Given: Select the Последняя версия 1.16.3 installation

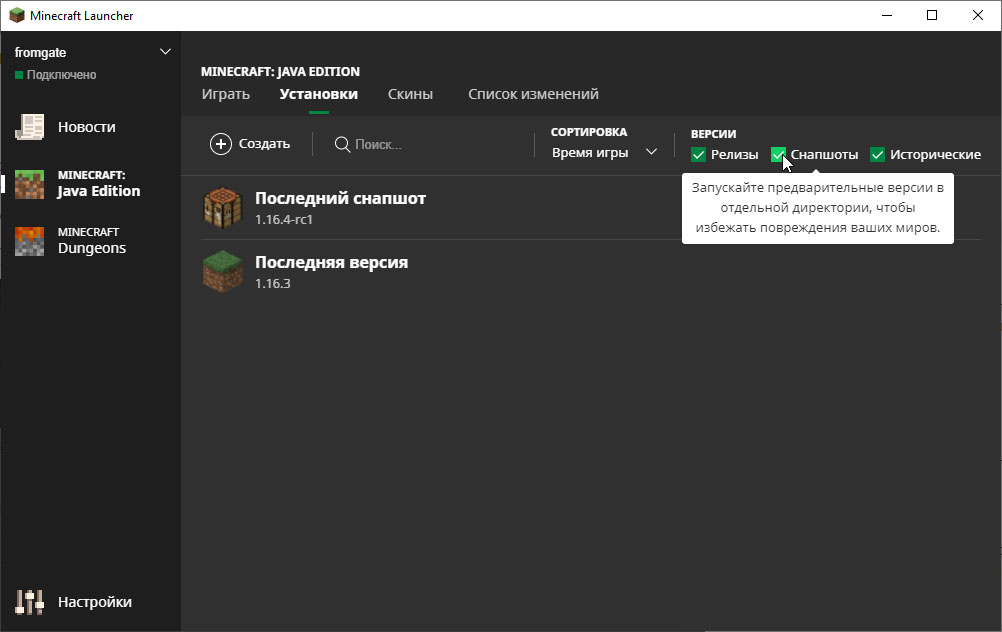Looking at the screenshot, I should coord(331,271).
